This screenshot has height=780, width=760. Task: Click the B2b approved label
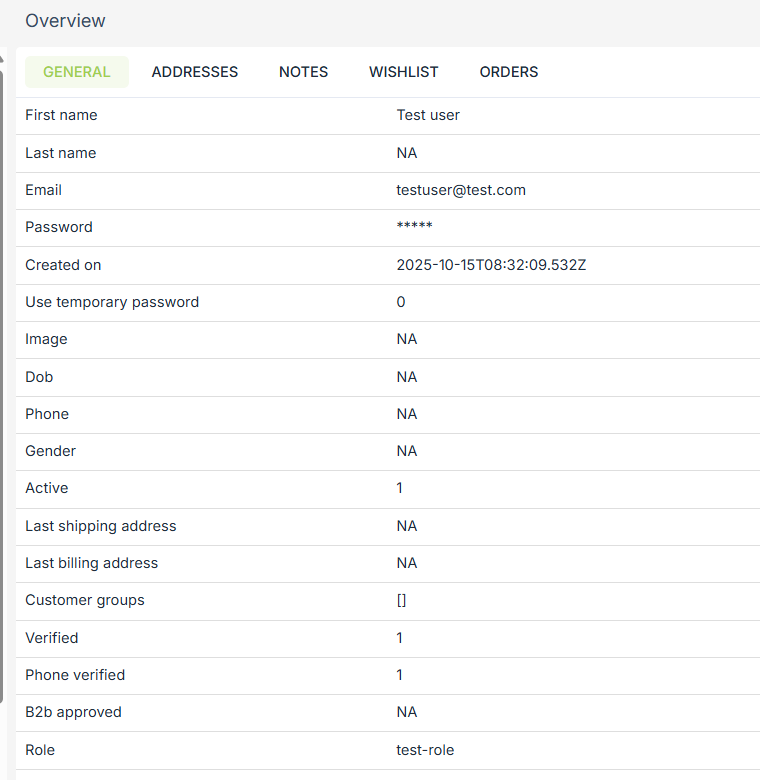pos(73,712)
